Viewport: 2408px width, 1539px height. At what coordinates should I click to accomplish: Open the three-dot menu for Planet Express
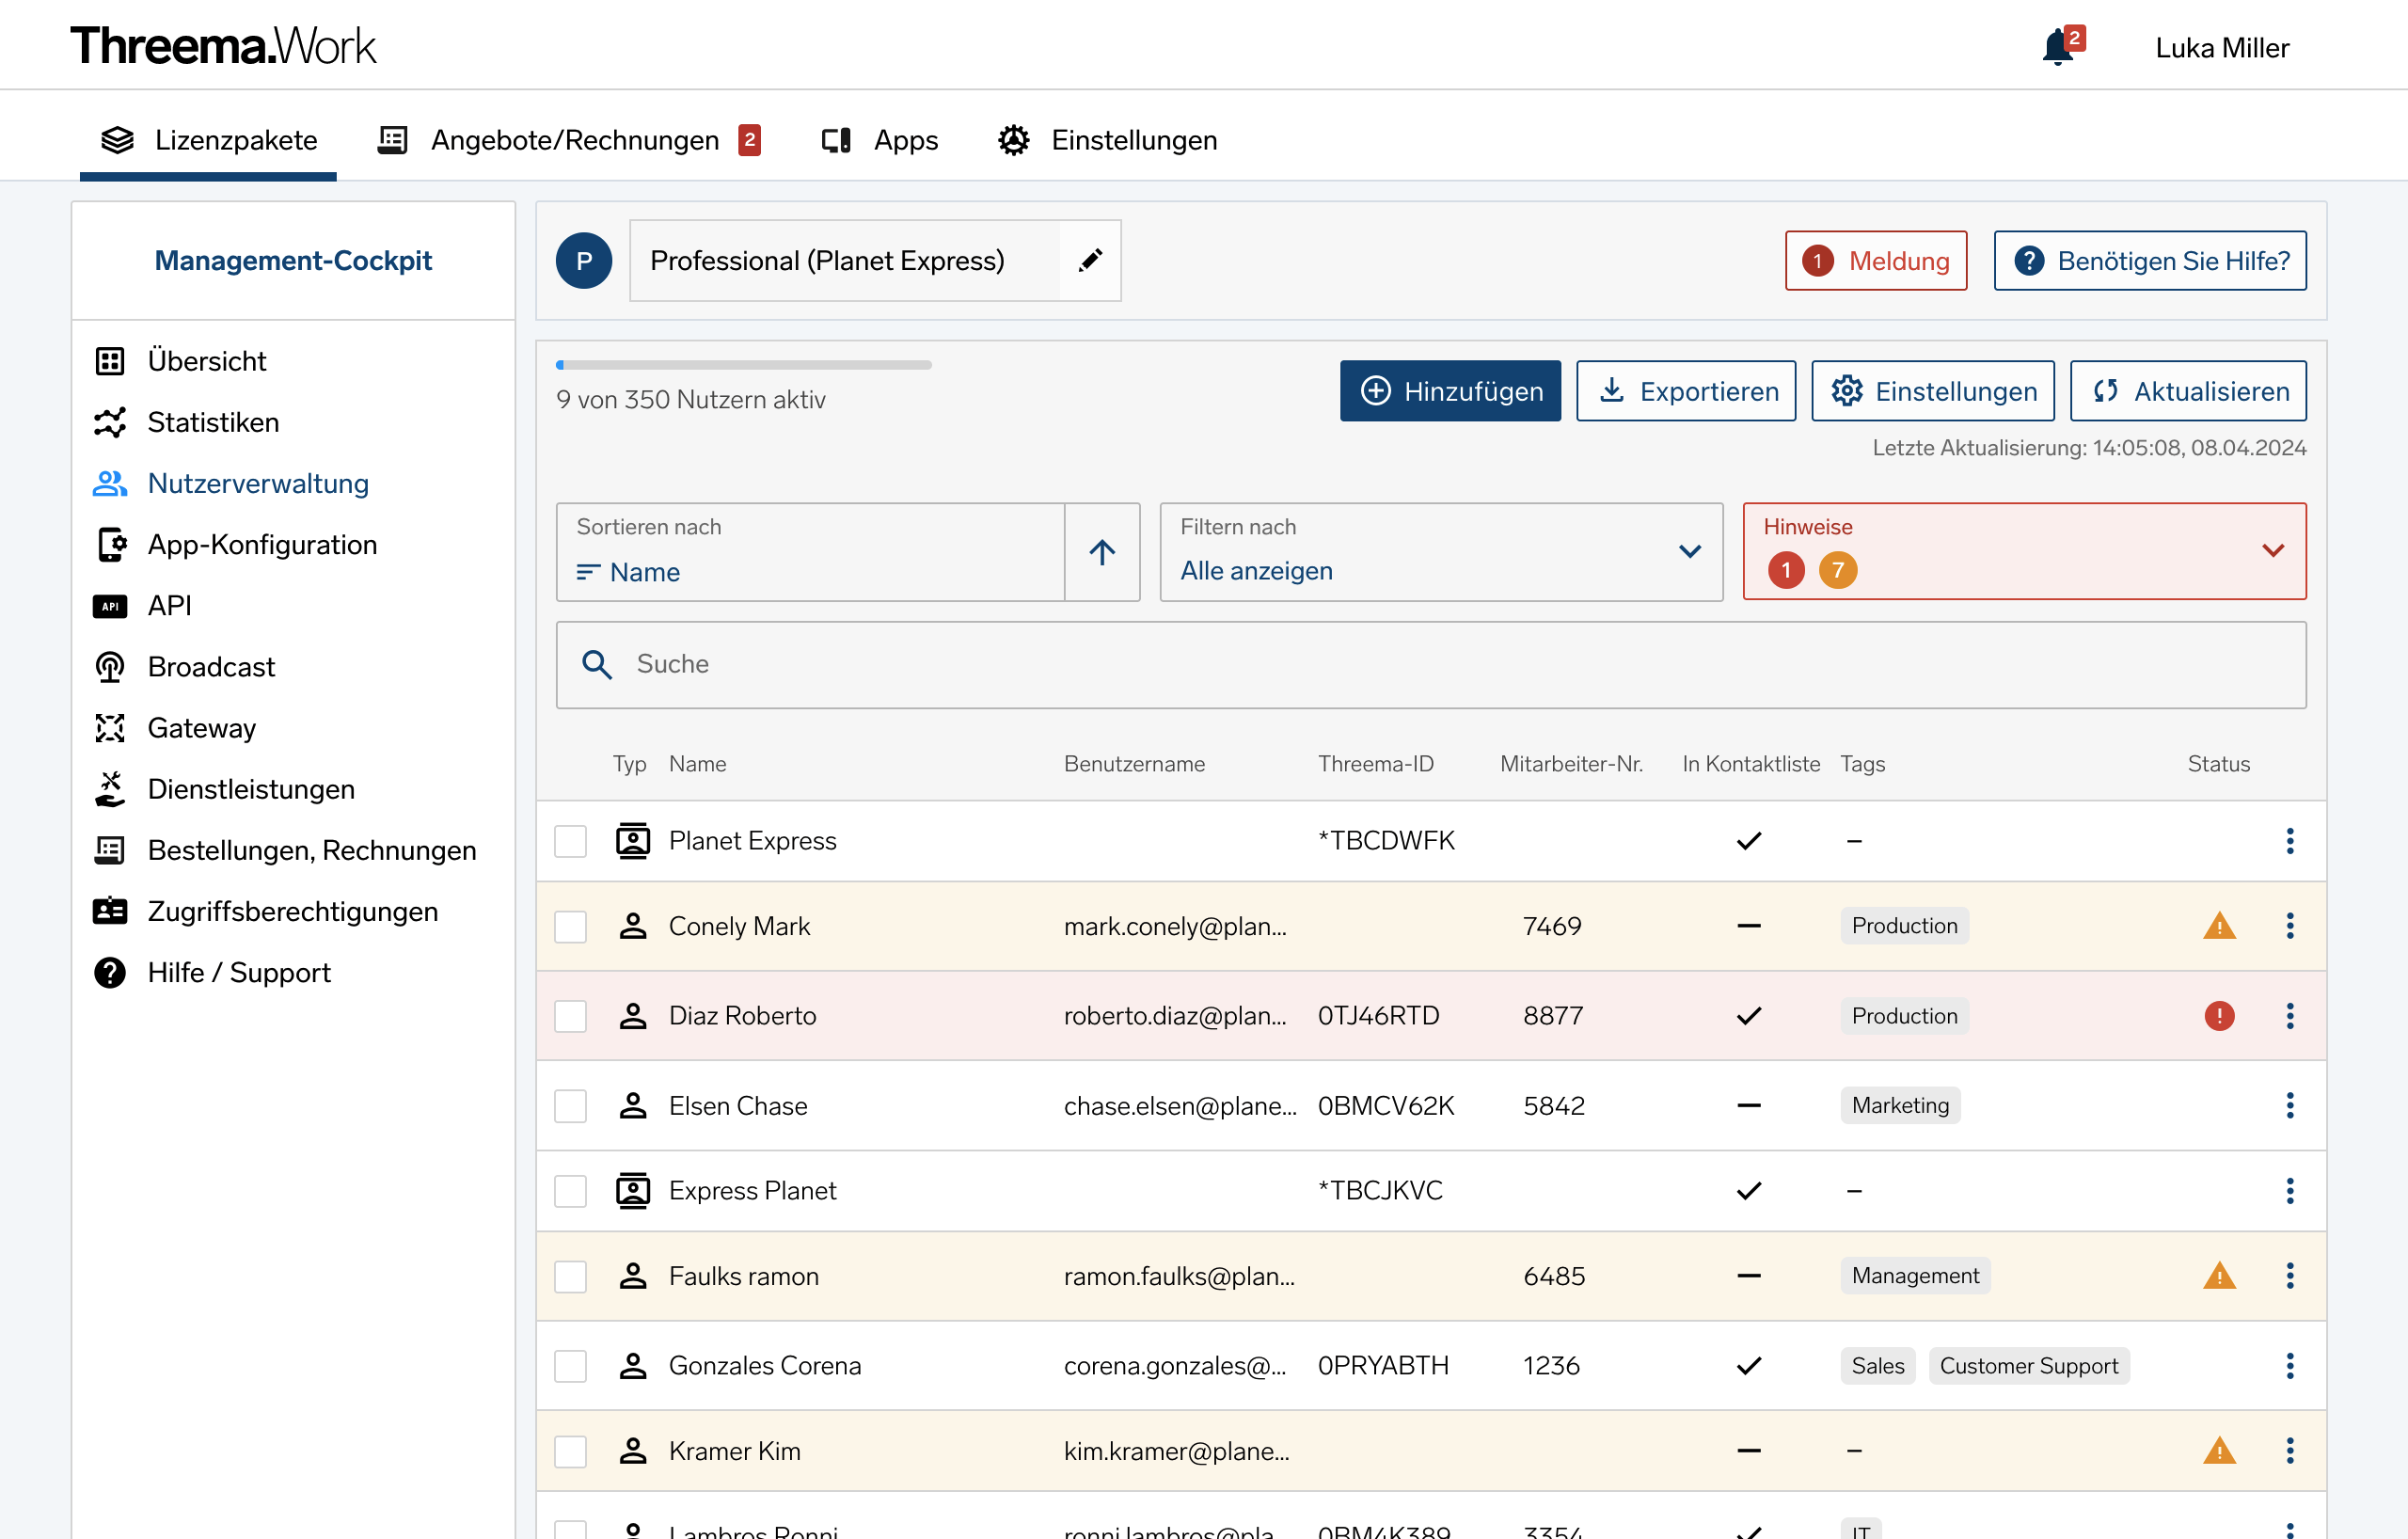coord(2290,841)
